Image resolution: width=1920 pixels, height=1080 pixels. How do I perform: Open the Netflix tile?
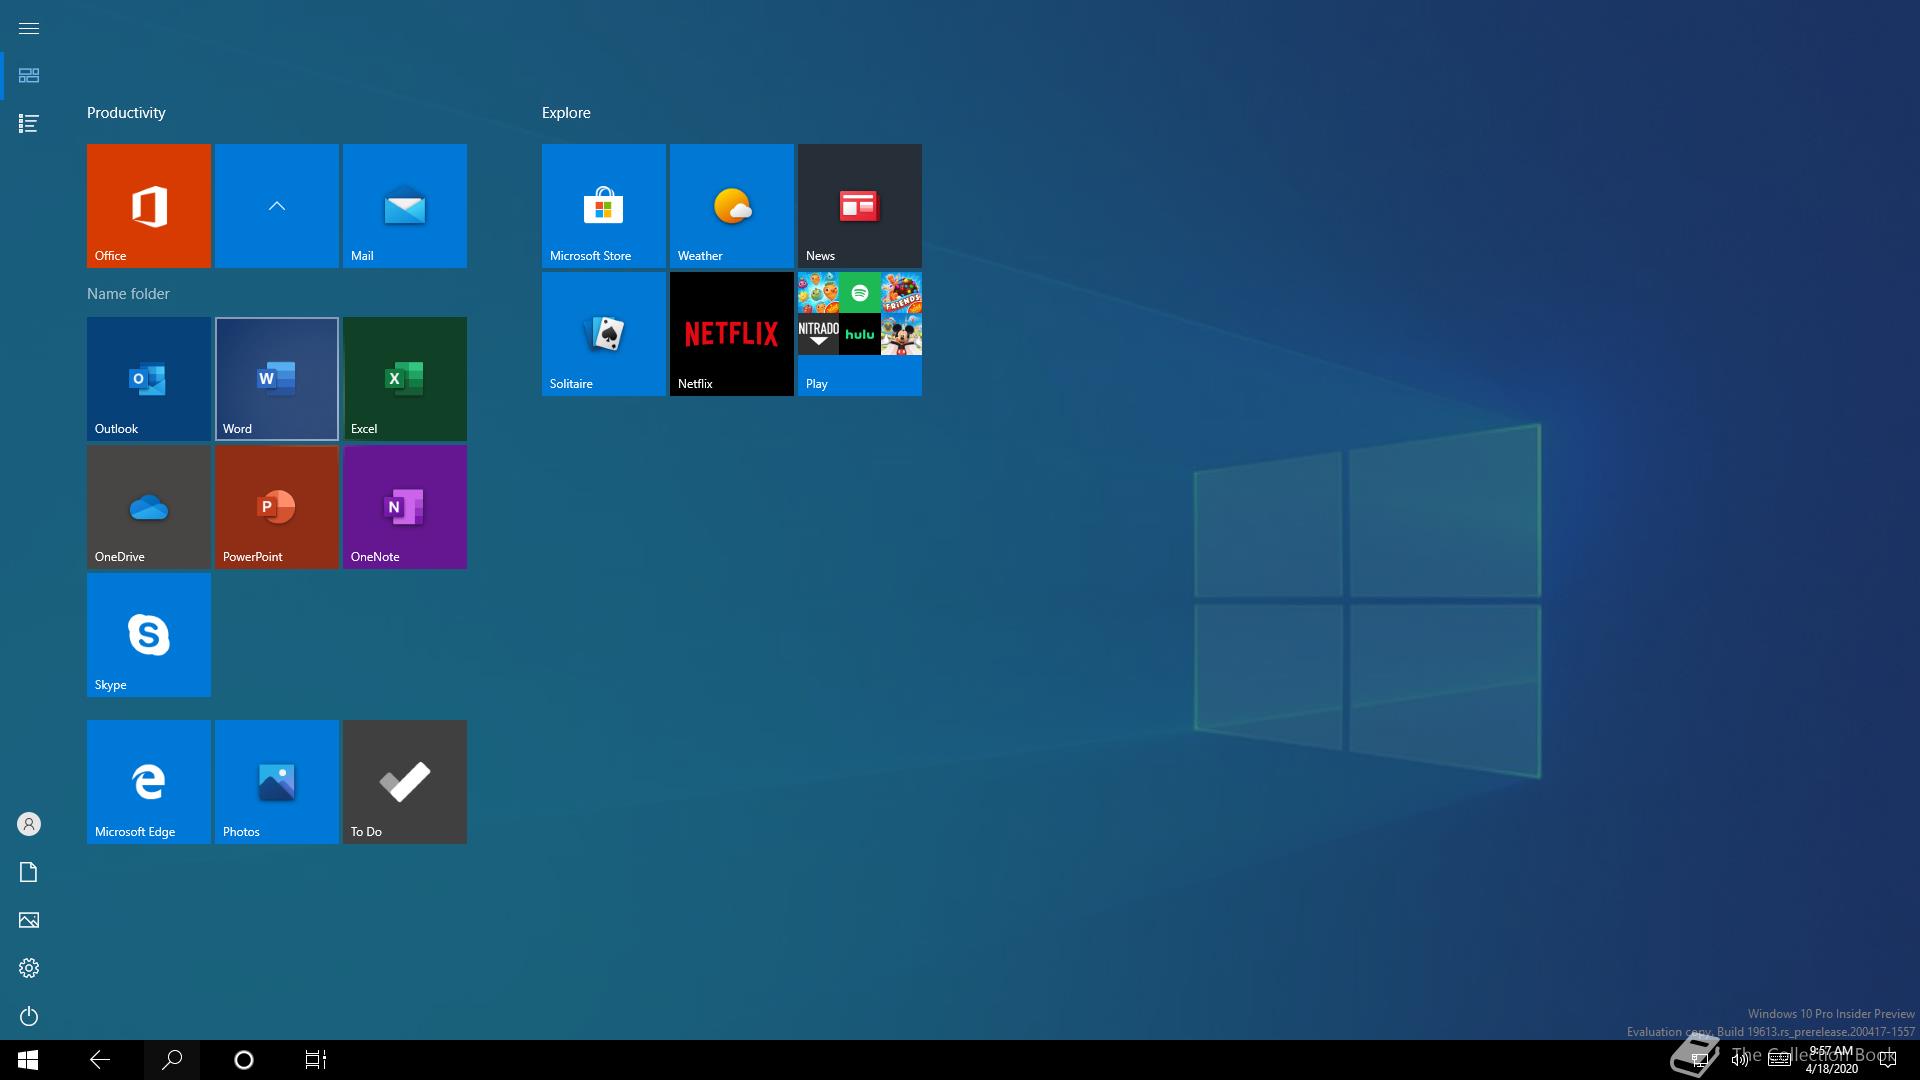tap(732, 334)
